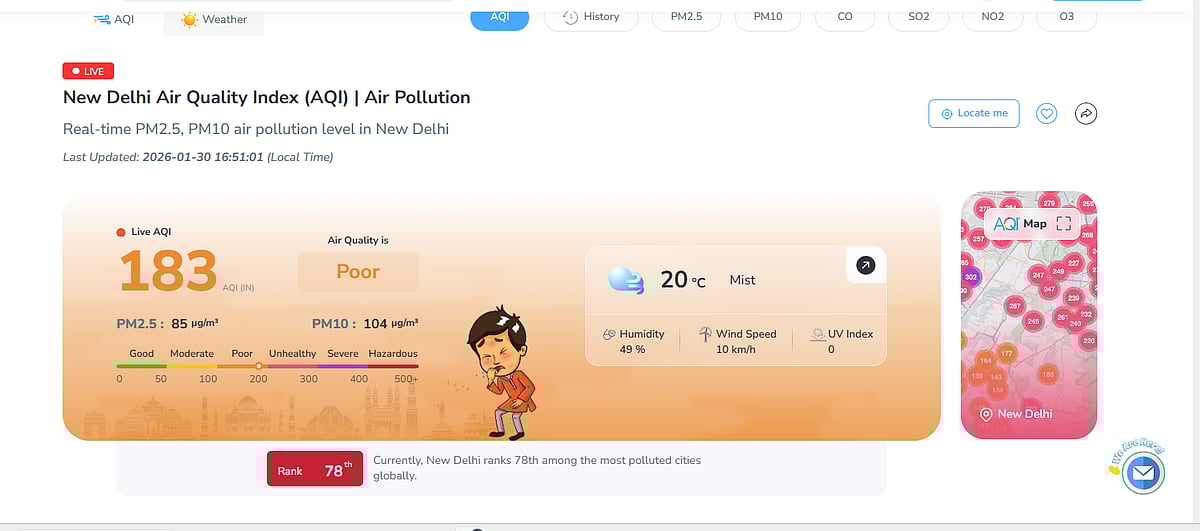The height and width of the screenshot is (531, 1200).
Task: Click the mail chat bubble icon
Action: [1143, 473]
